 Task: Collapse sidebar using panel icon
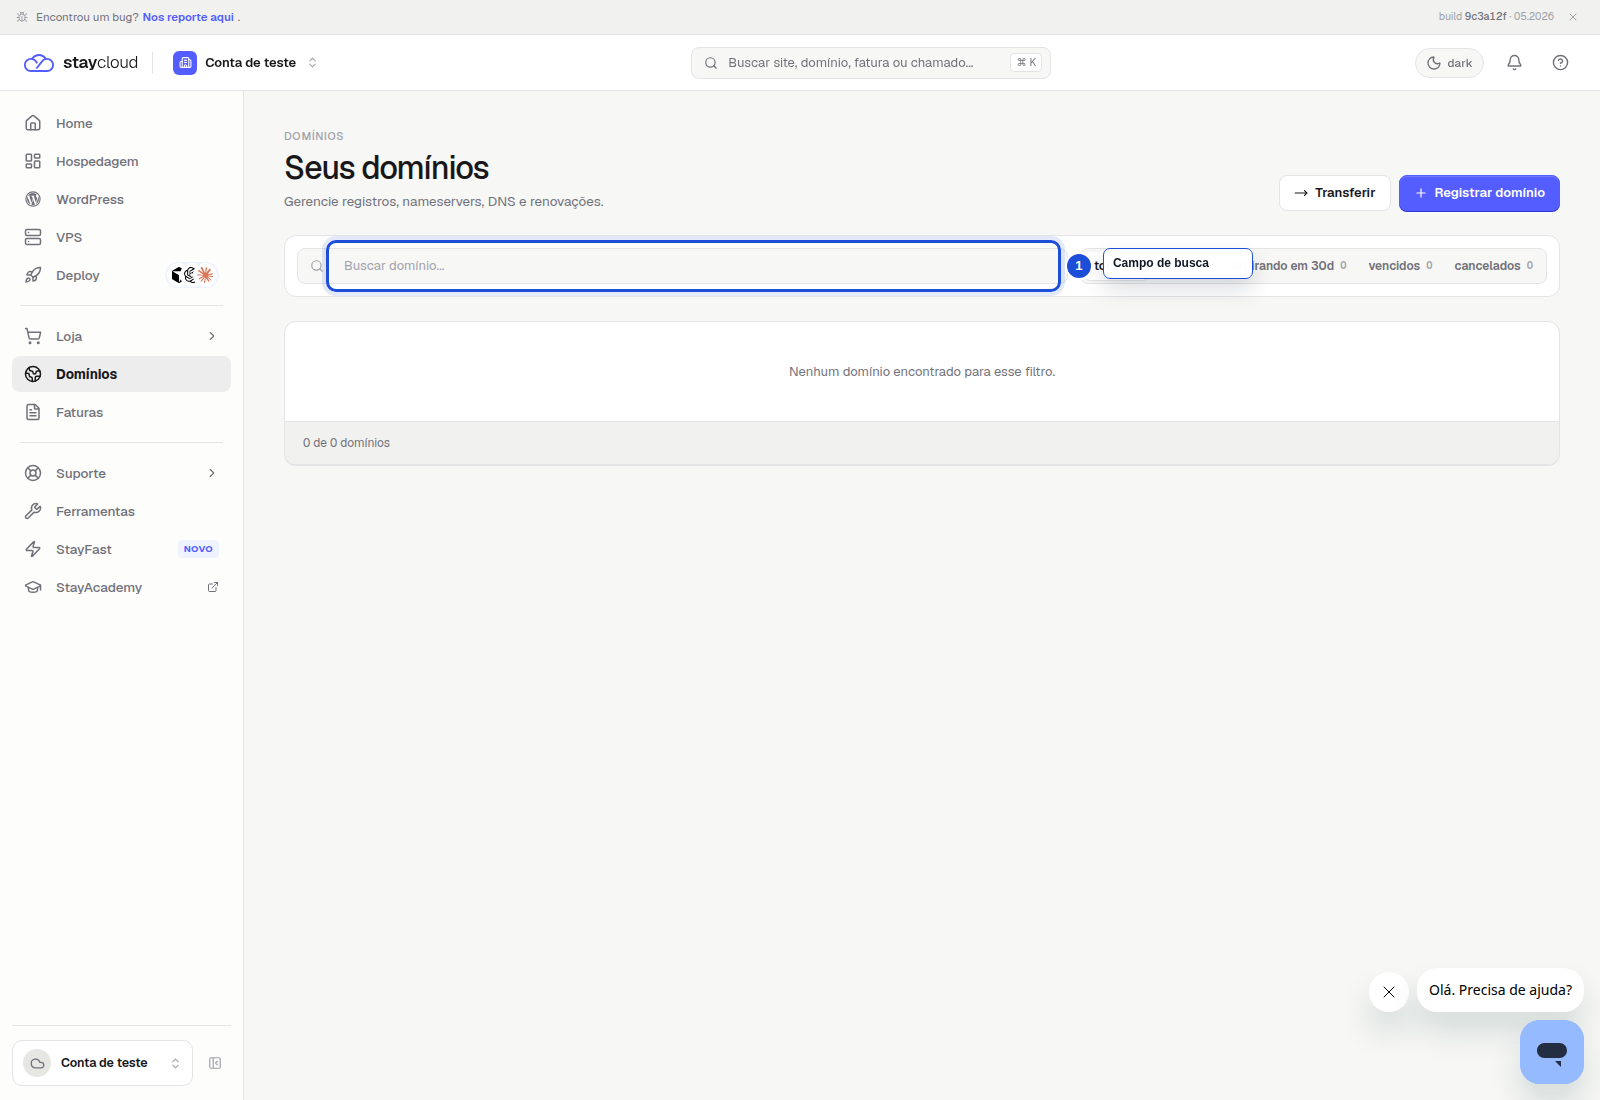pyautogui.click(x=215, y=1063)
